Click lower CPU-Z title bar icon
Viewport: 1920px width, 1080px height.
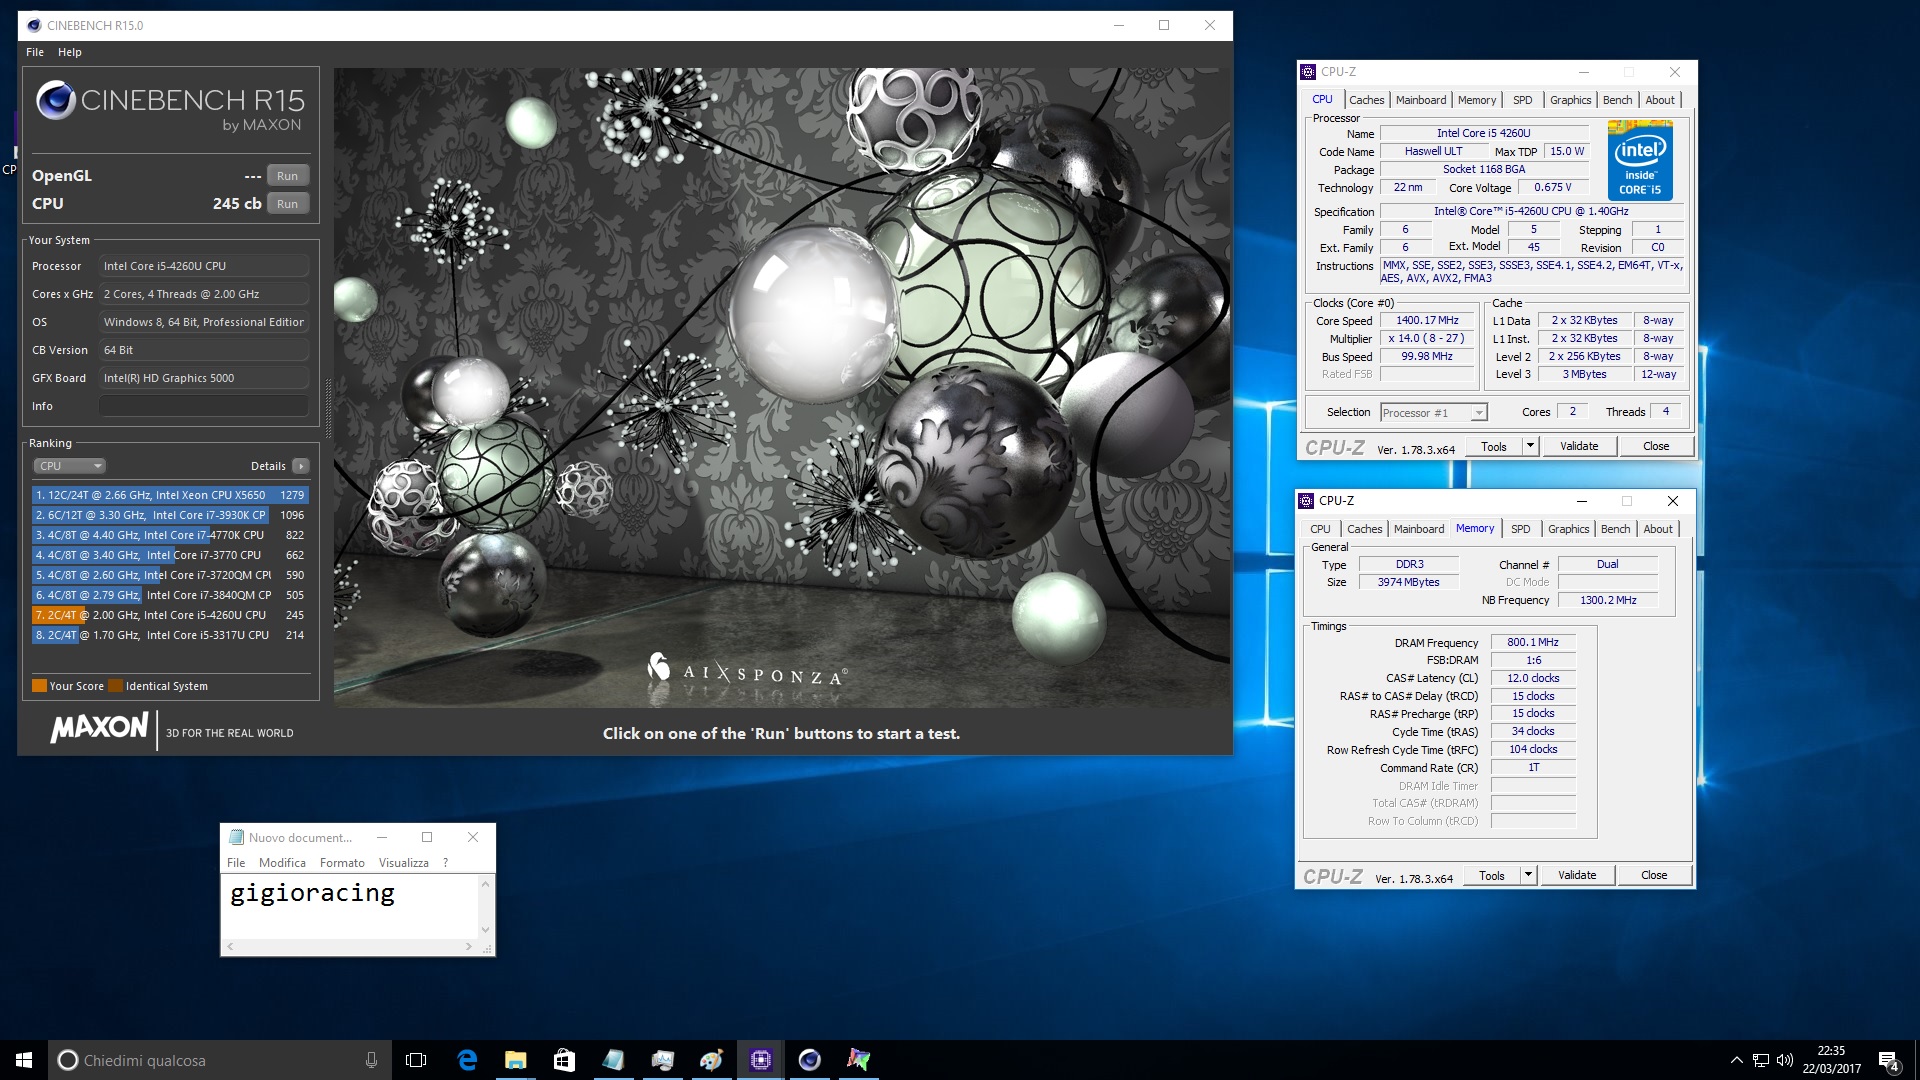[1305, 501]
